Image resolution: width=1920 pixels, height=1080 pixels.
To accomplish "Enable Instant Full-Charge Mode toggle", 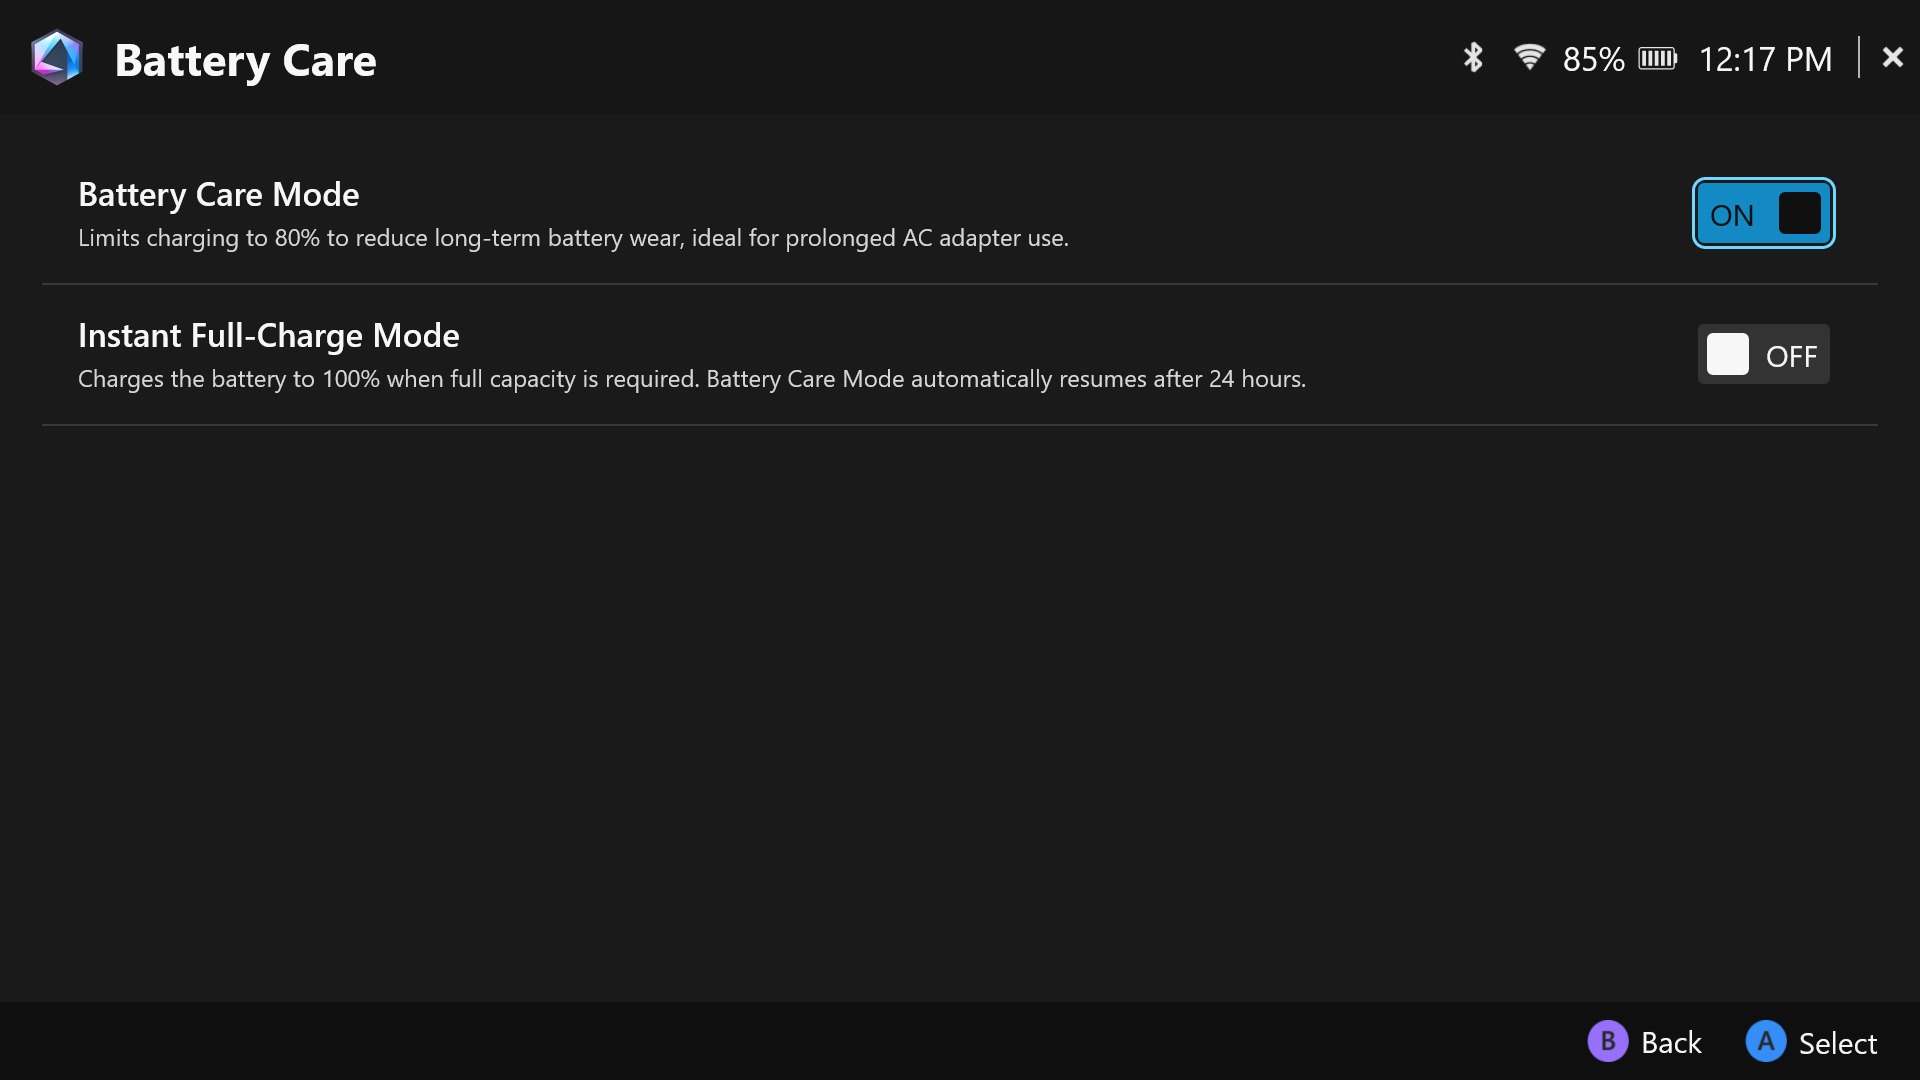I will coord(1763,354).
